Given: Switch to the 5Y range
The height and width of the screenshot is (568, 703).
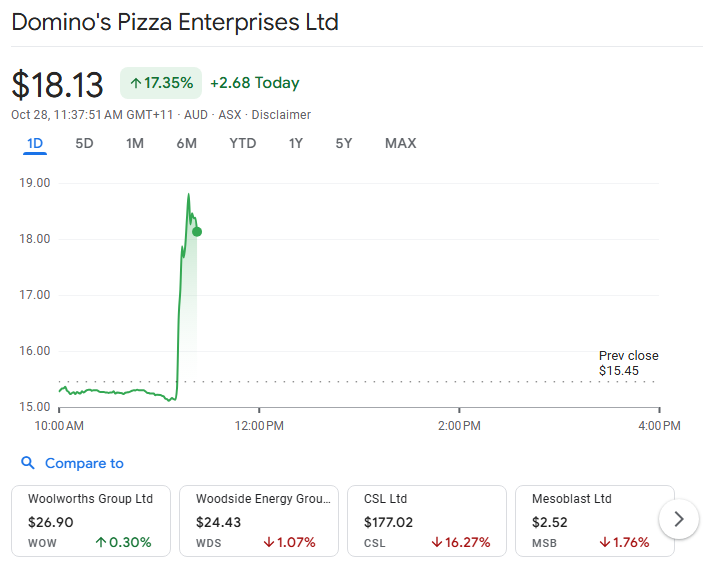Looking at the screenshot, I should point(344,143).
